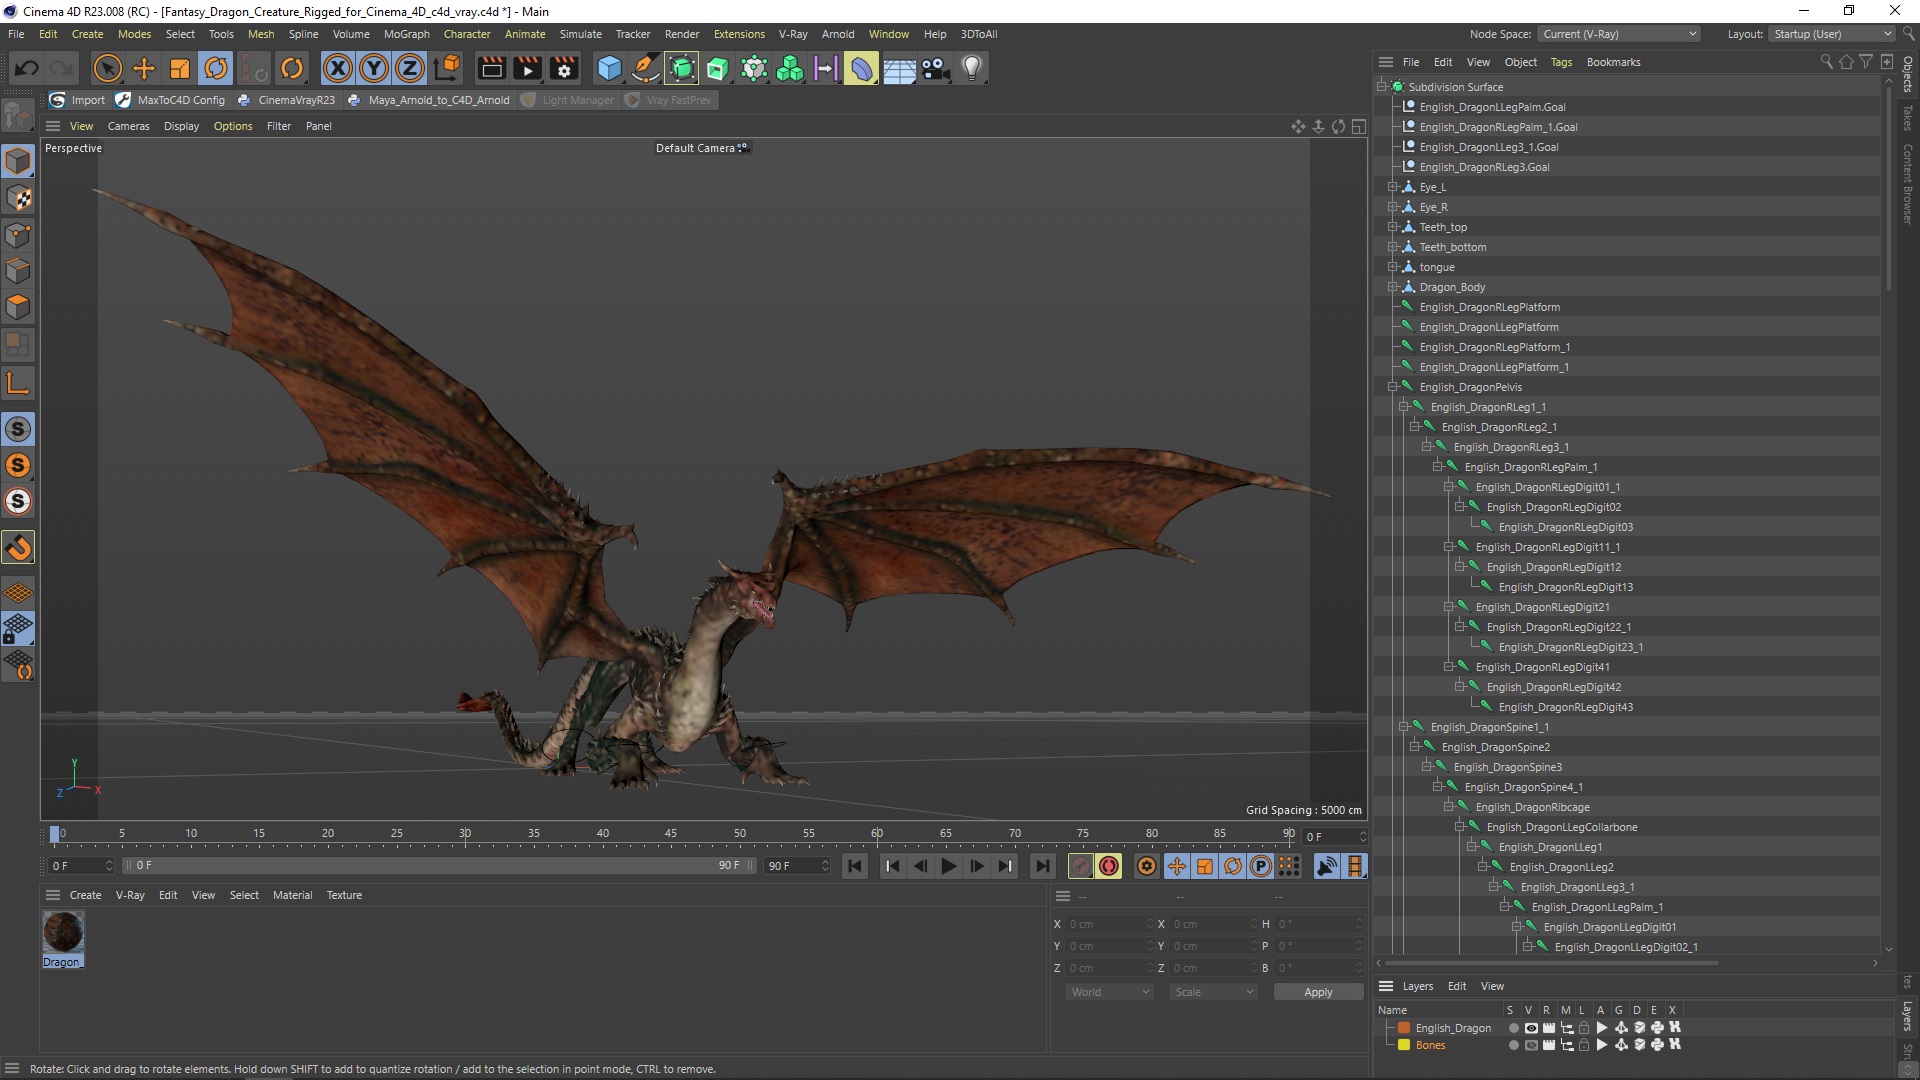The width and height of the screenshot is (1920, 1080).
Task: Activate the Rotate tool in toolbar
Action: click(x=216, y=68)
